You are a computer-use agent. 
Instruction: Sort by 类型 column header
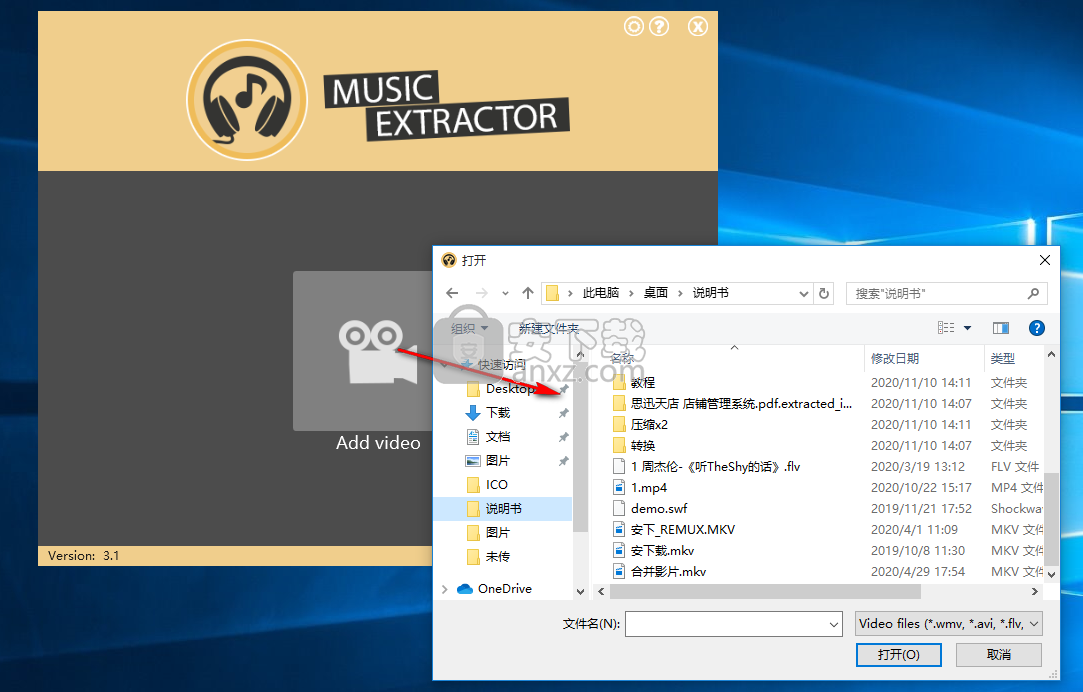tap(1003, 358)
